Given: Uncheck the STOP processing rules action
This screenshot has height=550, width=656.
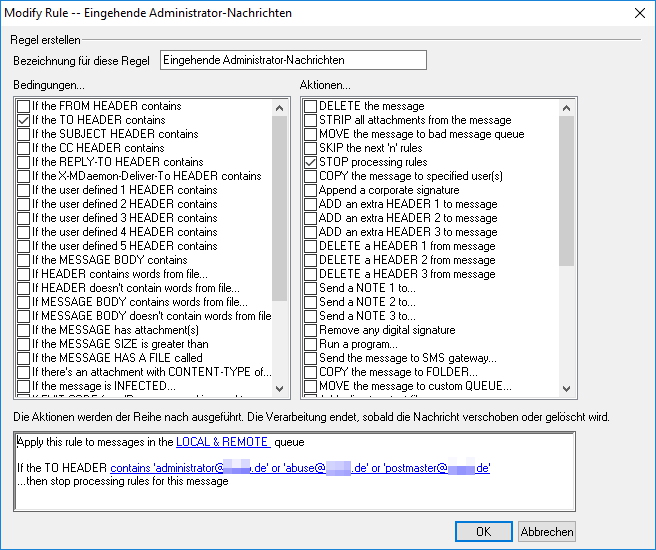Looking at the screenshot, I should point(311,162).
